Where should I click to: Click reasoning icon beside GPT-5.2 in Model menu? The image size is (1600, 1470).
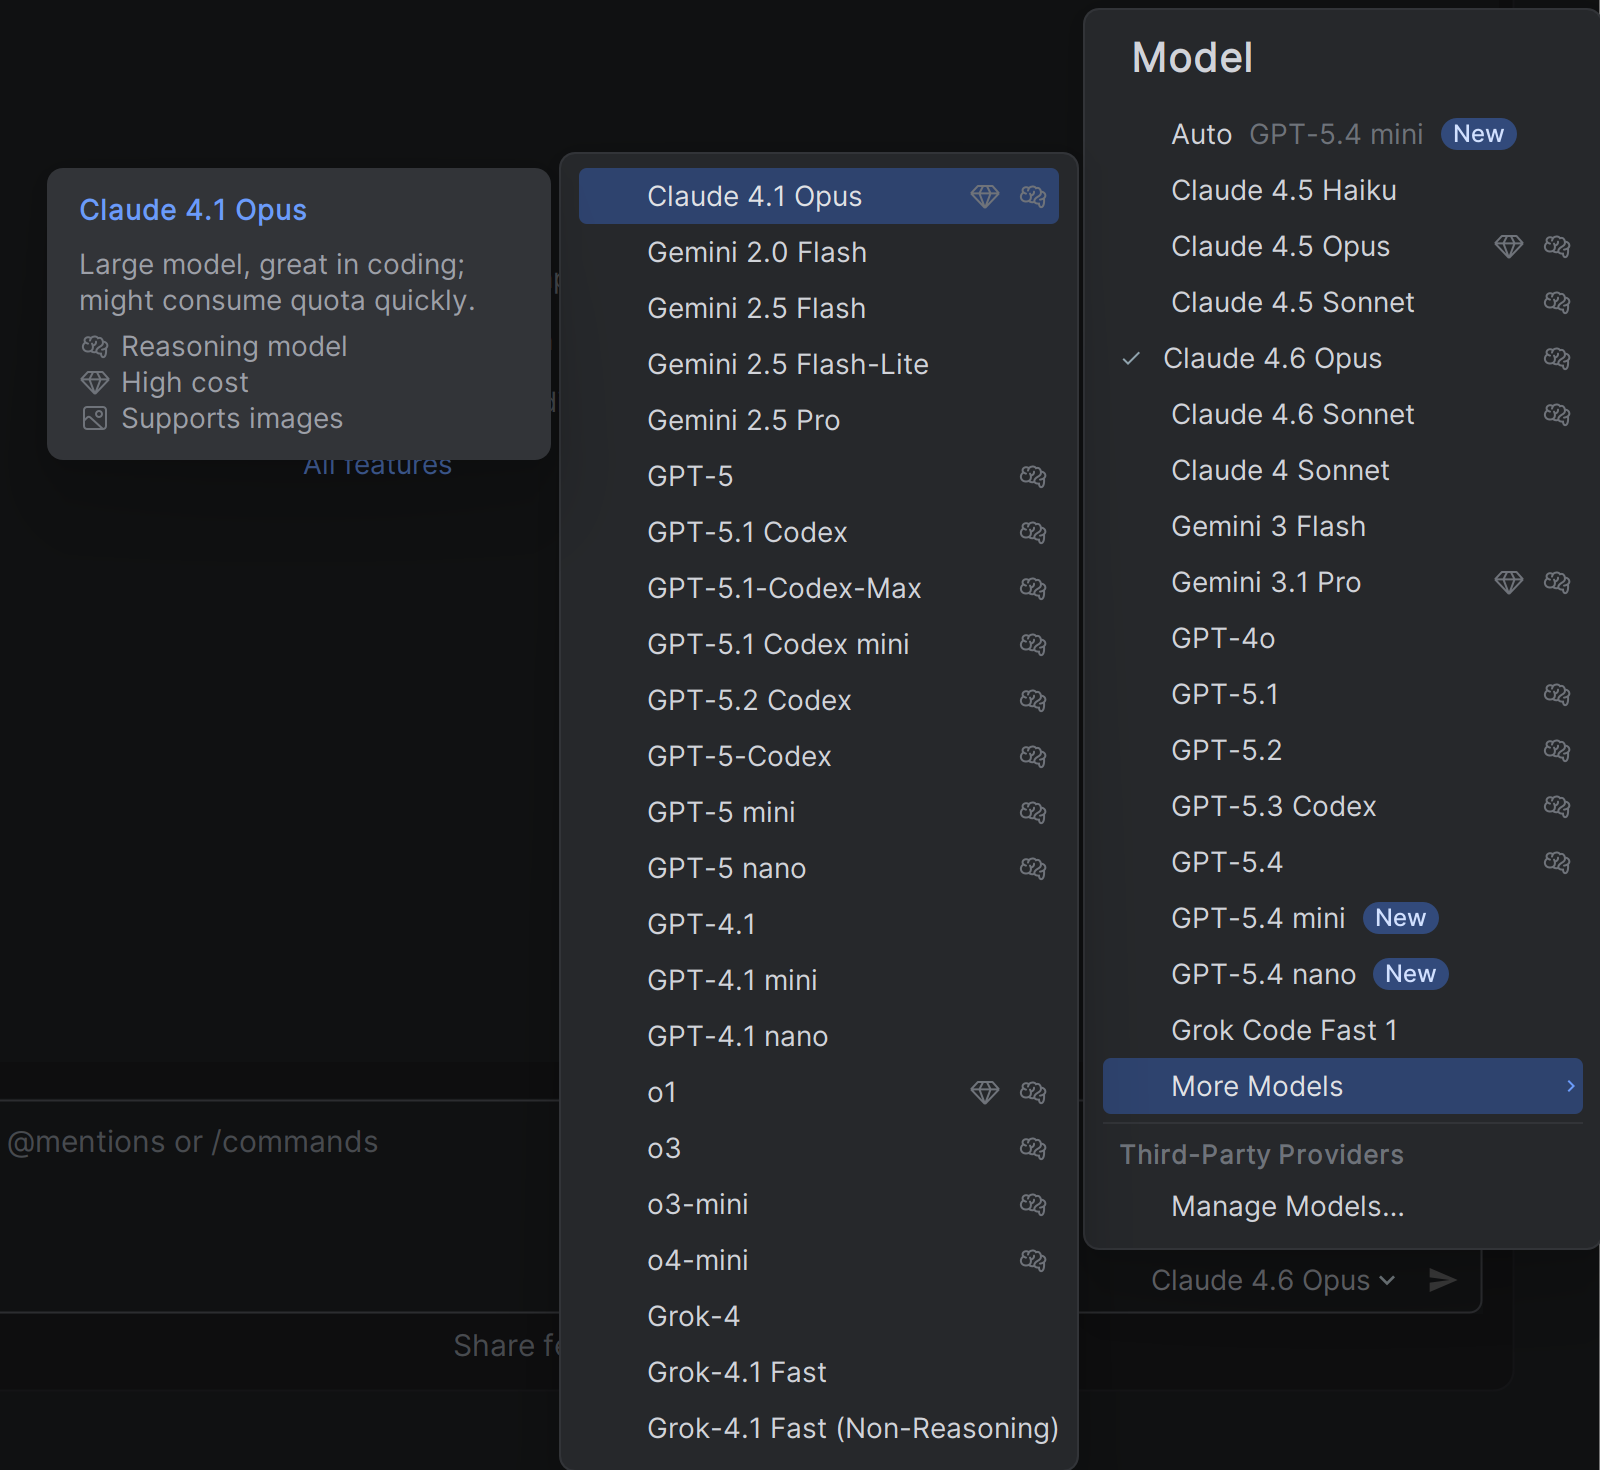click(x=1557, y=750)
